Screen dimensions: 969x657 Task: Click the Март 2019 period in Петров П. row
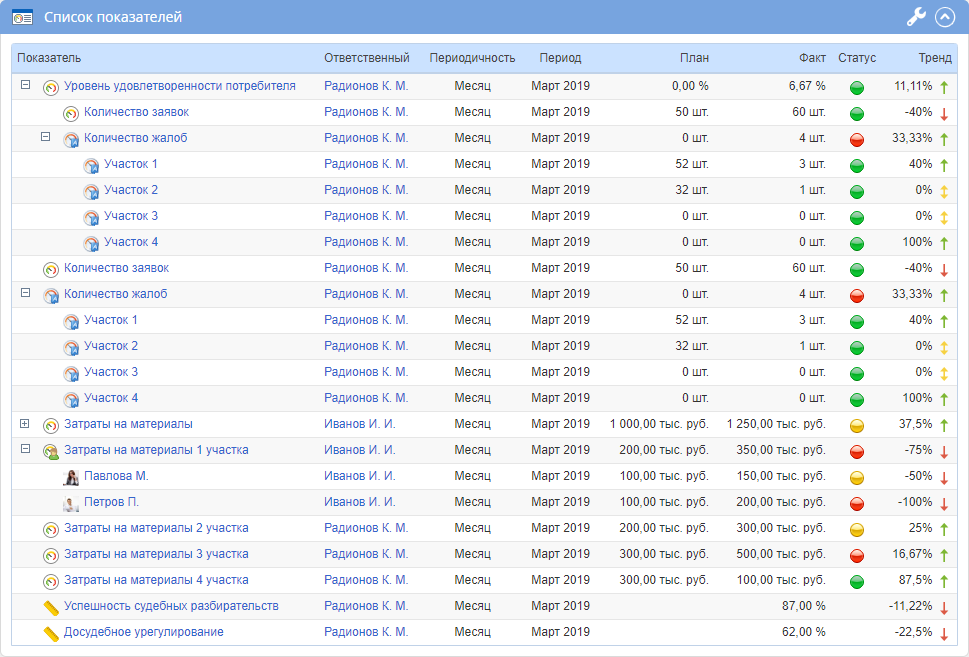click(560, 502)
